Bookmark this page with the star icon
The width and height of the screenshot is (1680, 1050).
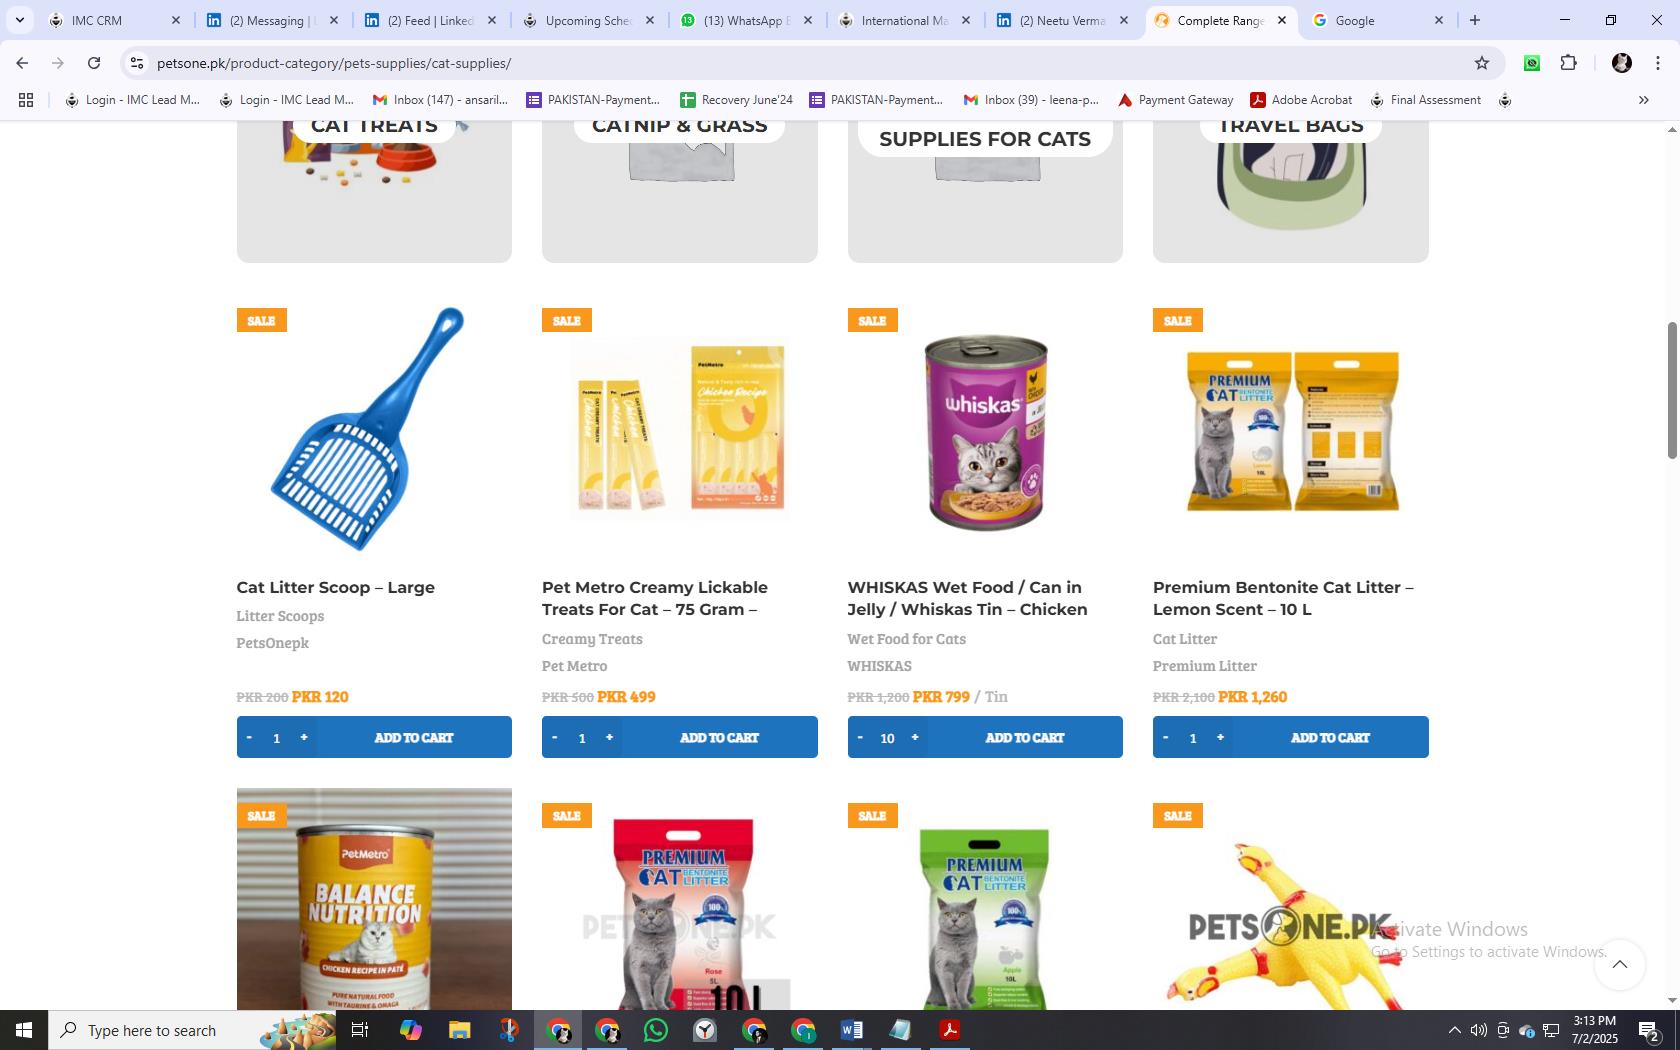(x=1481, y=63)
